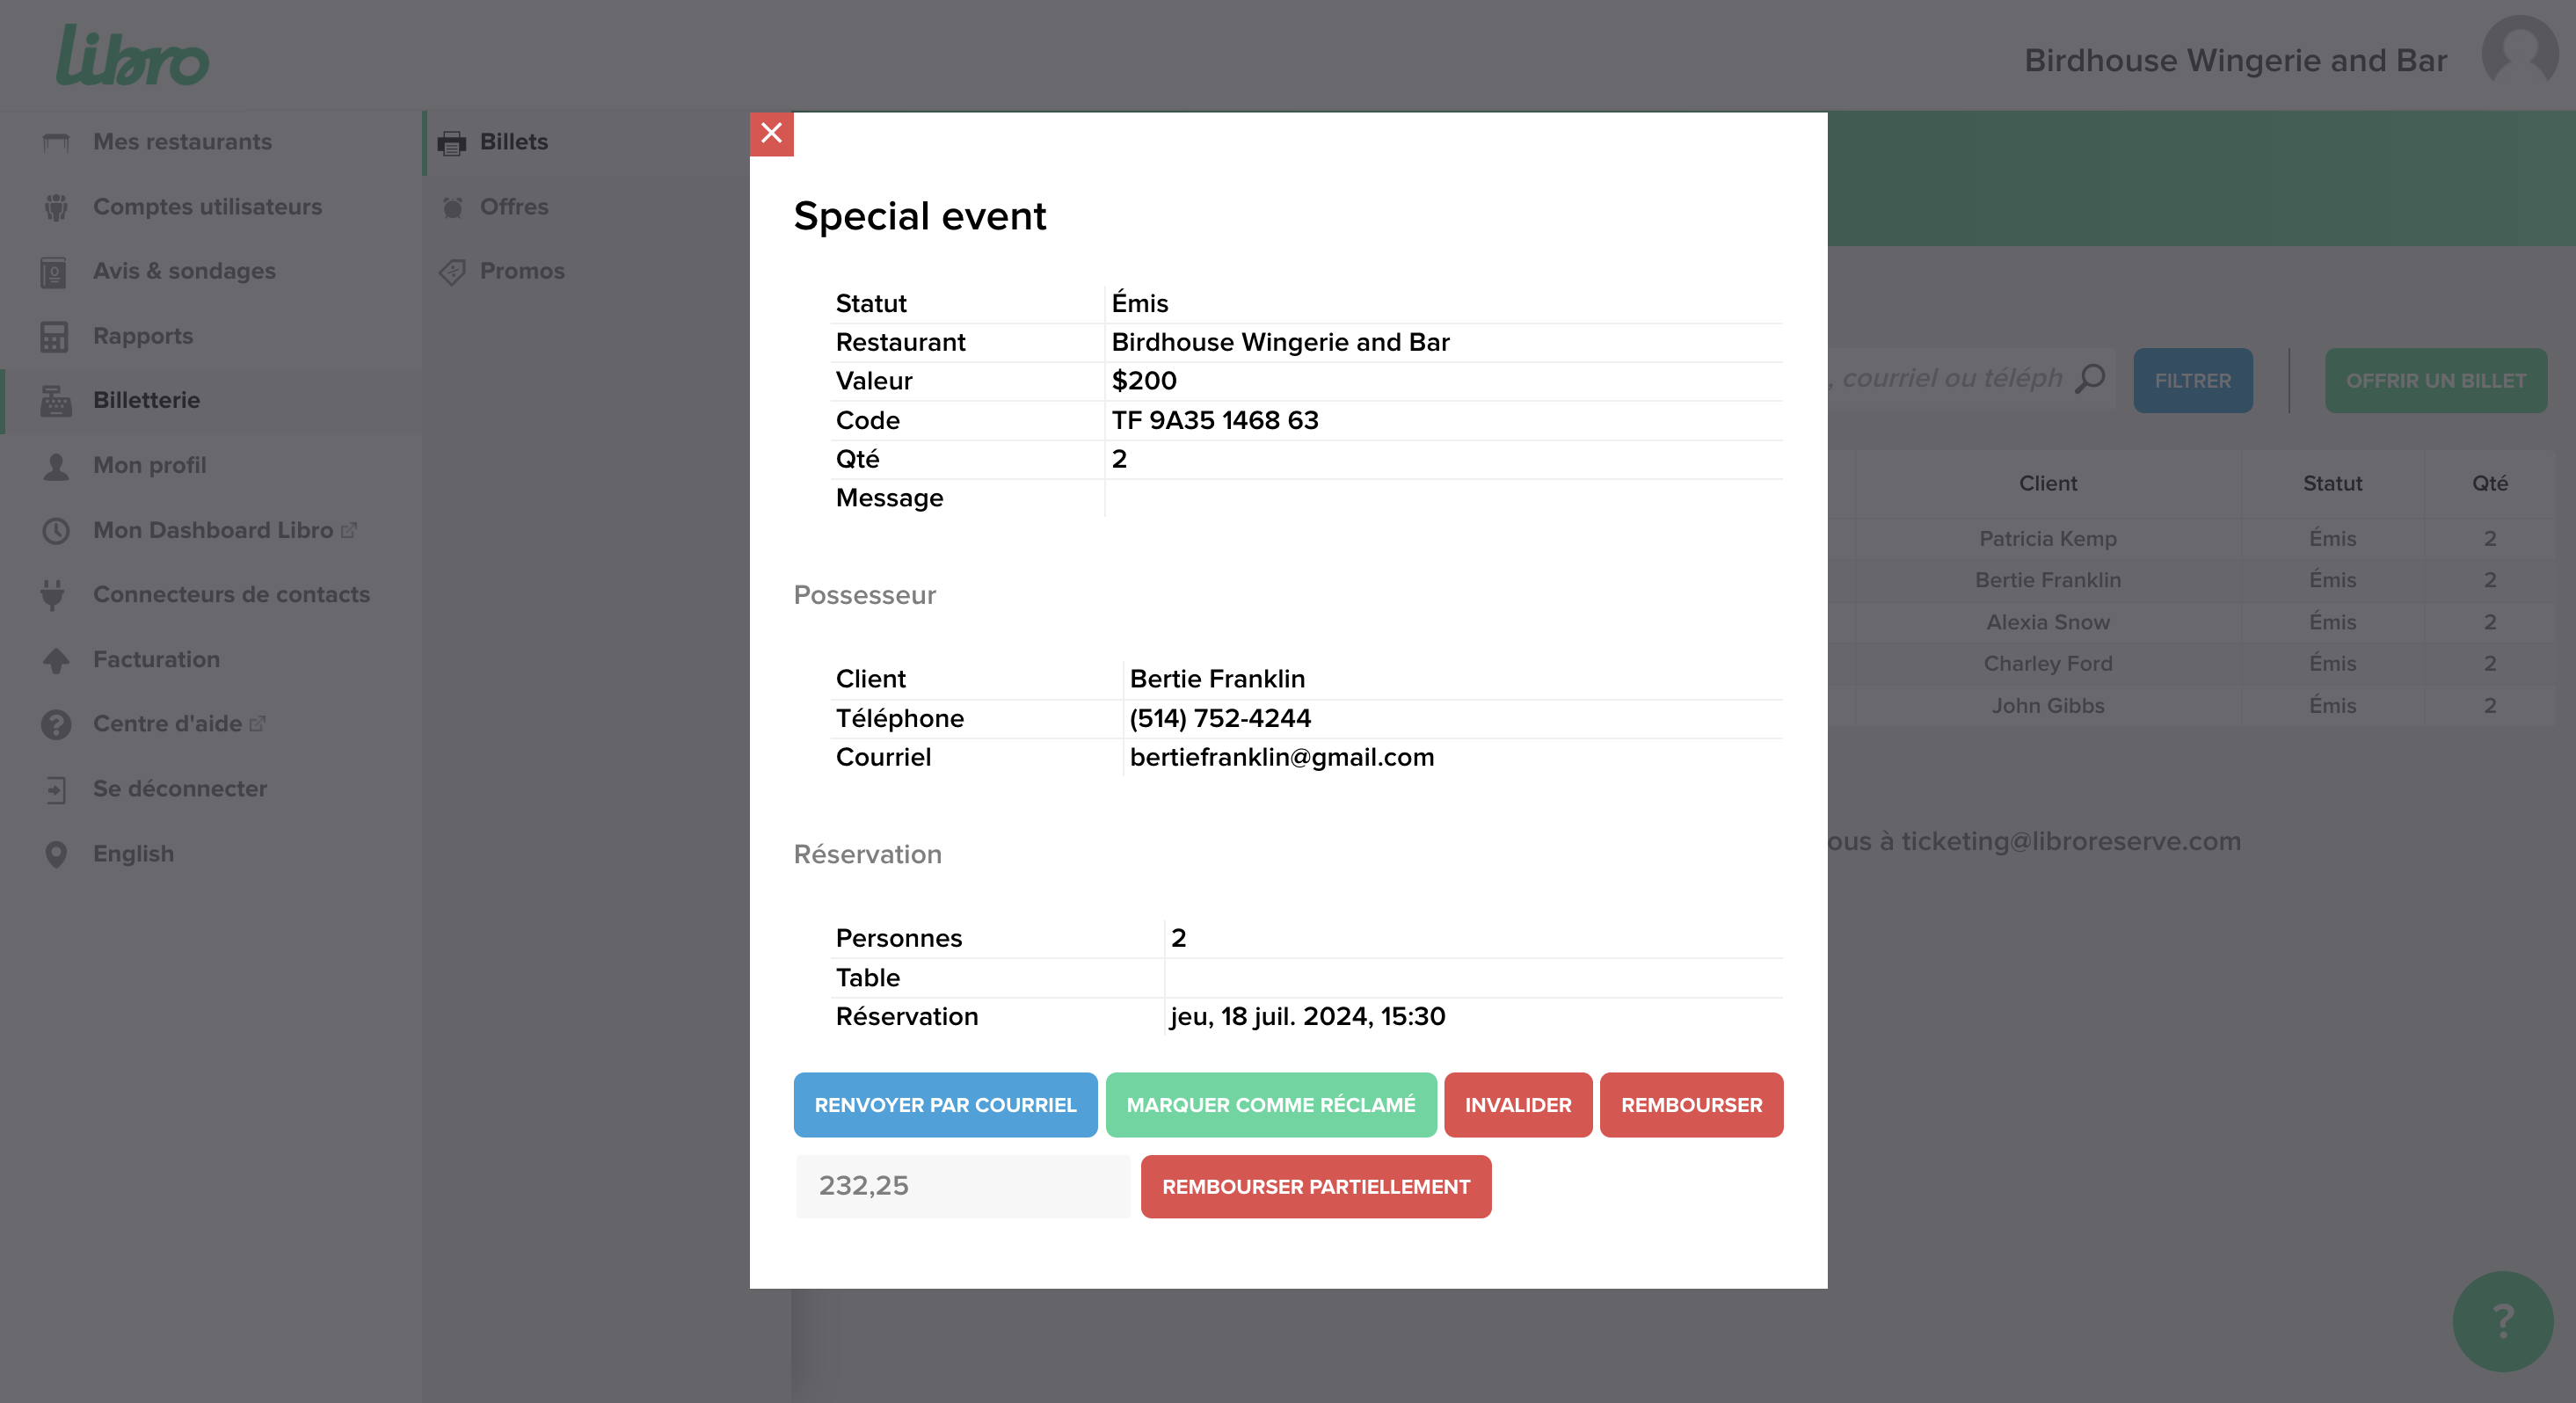Click the Billets printer icon
The image size is (2576, 1403).
(x=452, y=143)
